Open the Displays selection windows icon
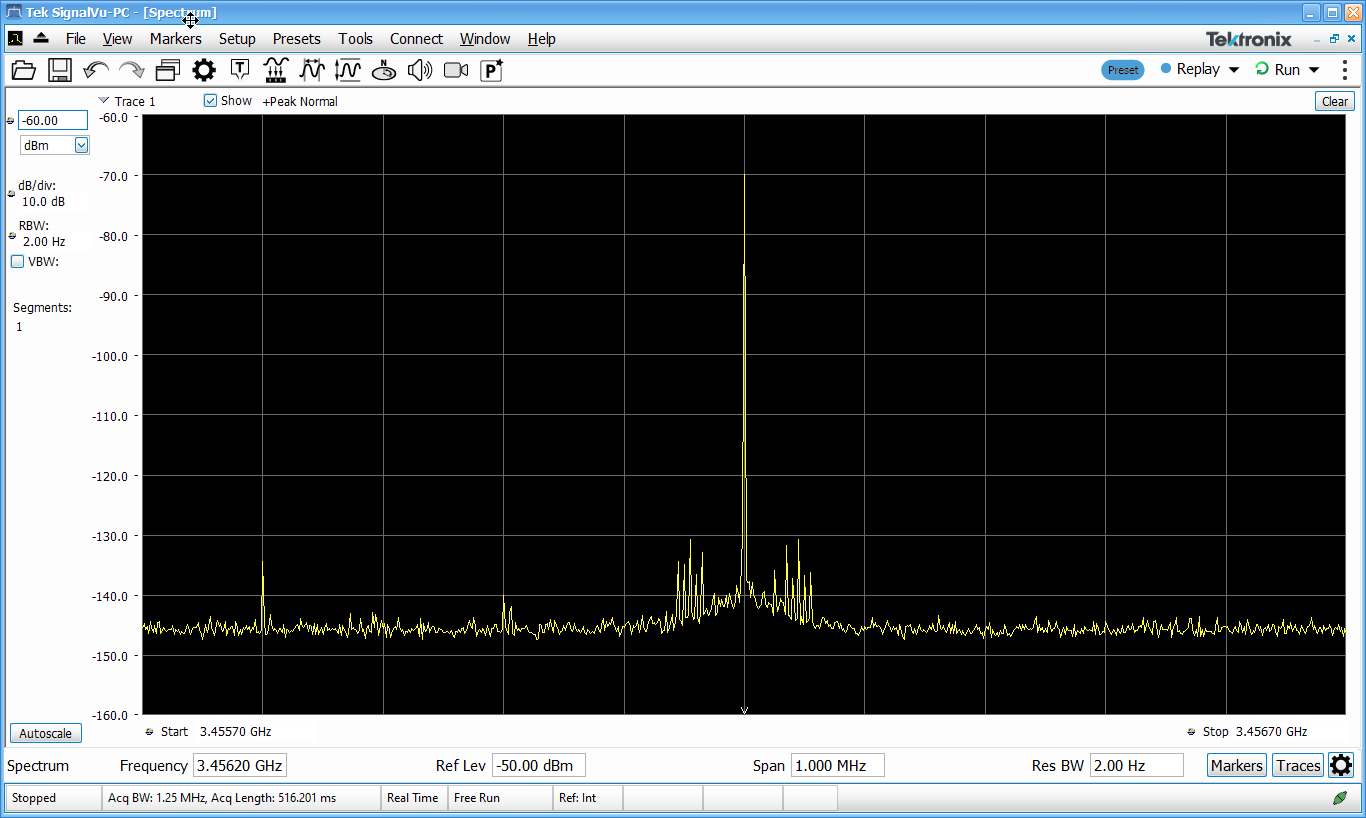1366x818 pixels. point(167,70)
